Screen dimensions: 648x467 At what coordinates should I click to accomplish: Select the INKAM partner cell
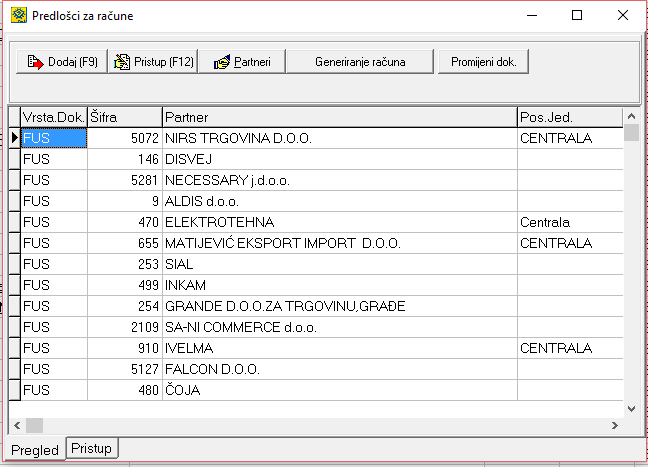click(x=340, y=285)
